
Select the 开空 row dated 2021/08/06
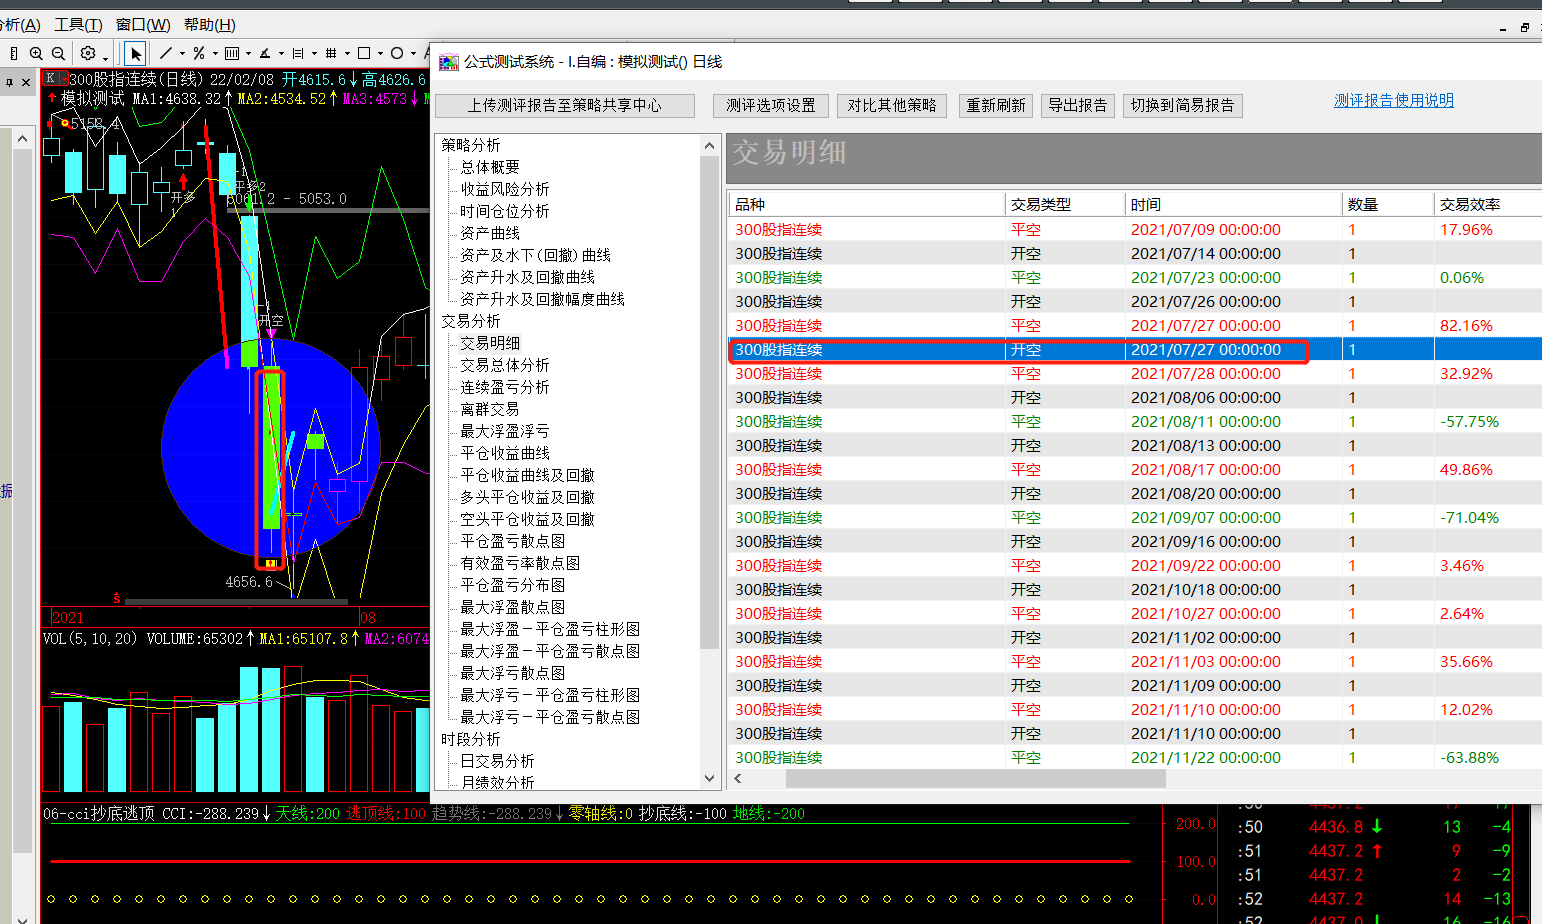coord(1135,398)
